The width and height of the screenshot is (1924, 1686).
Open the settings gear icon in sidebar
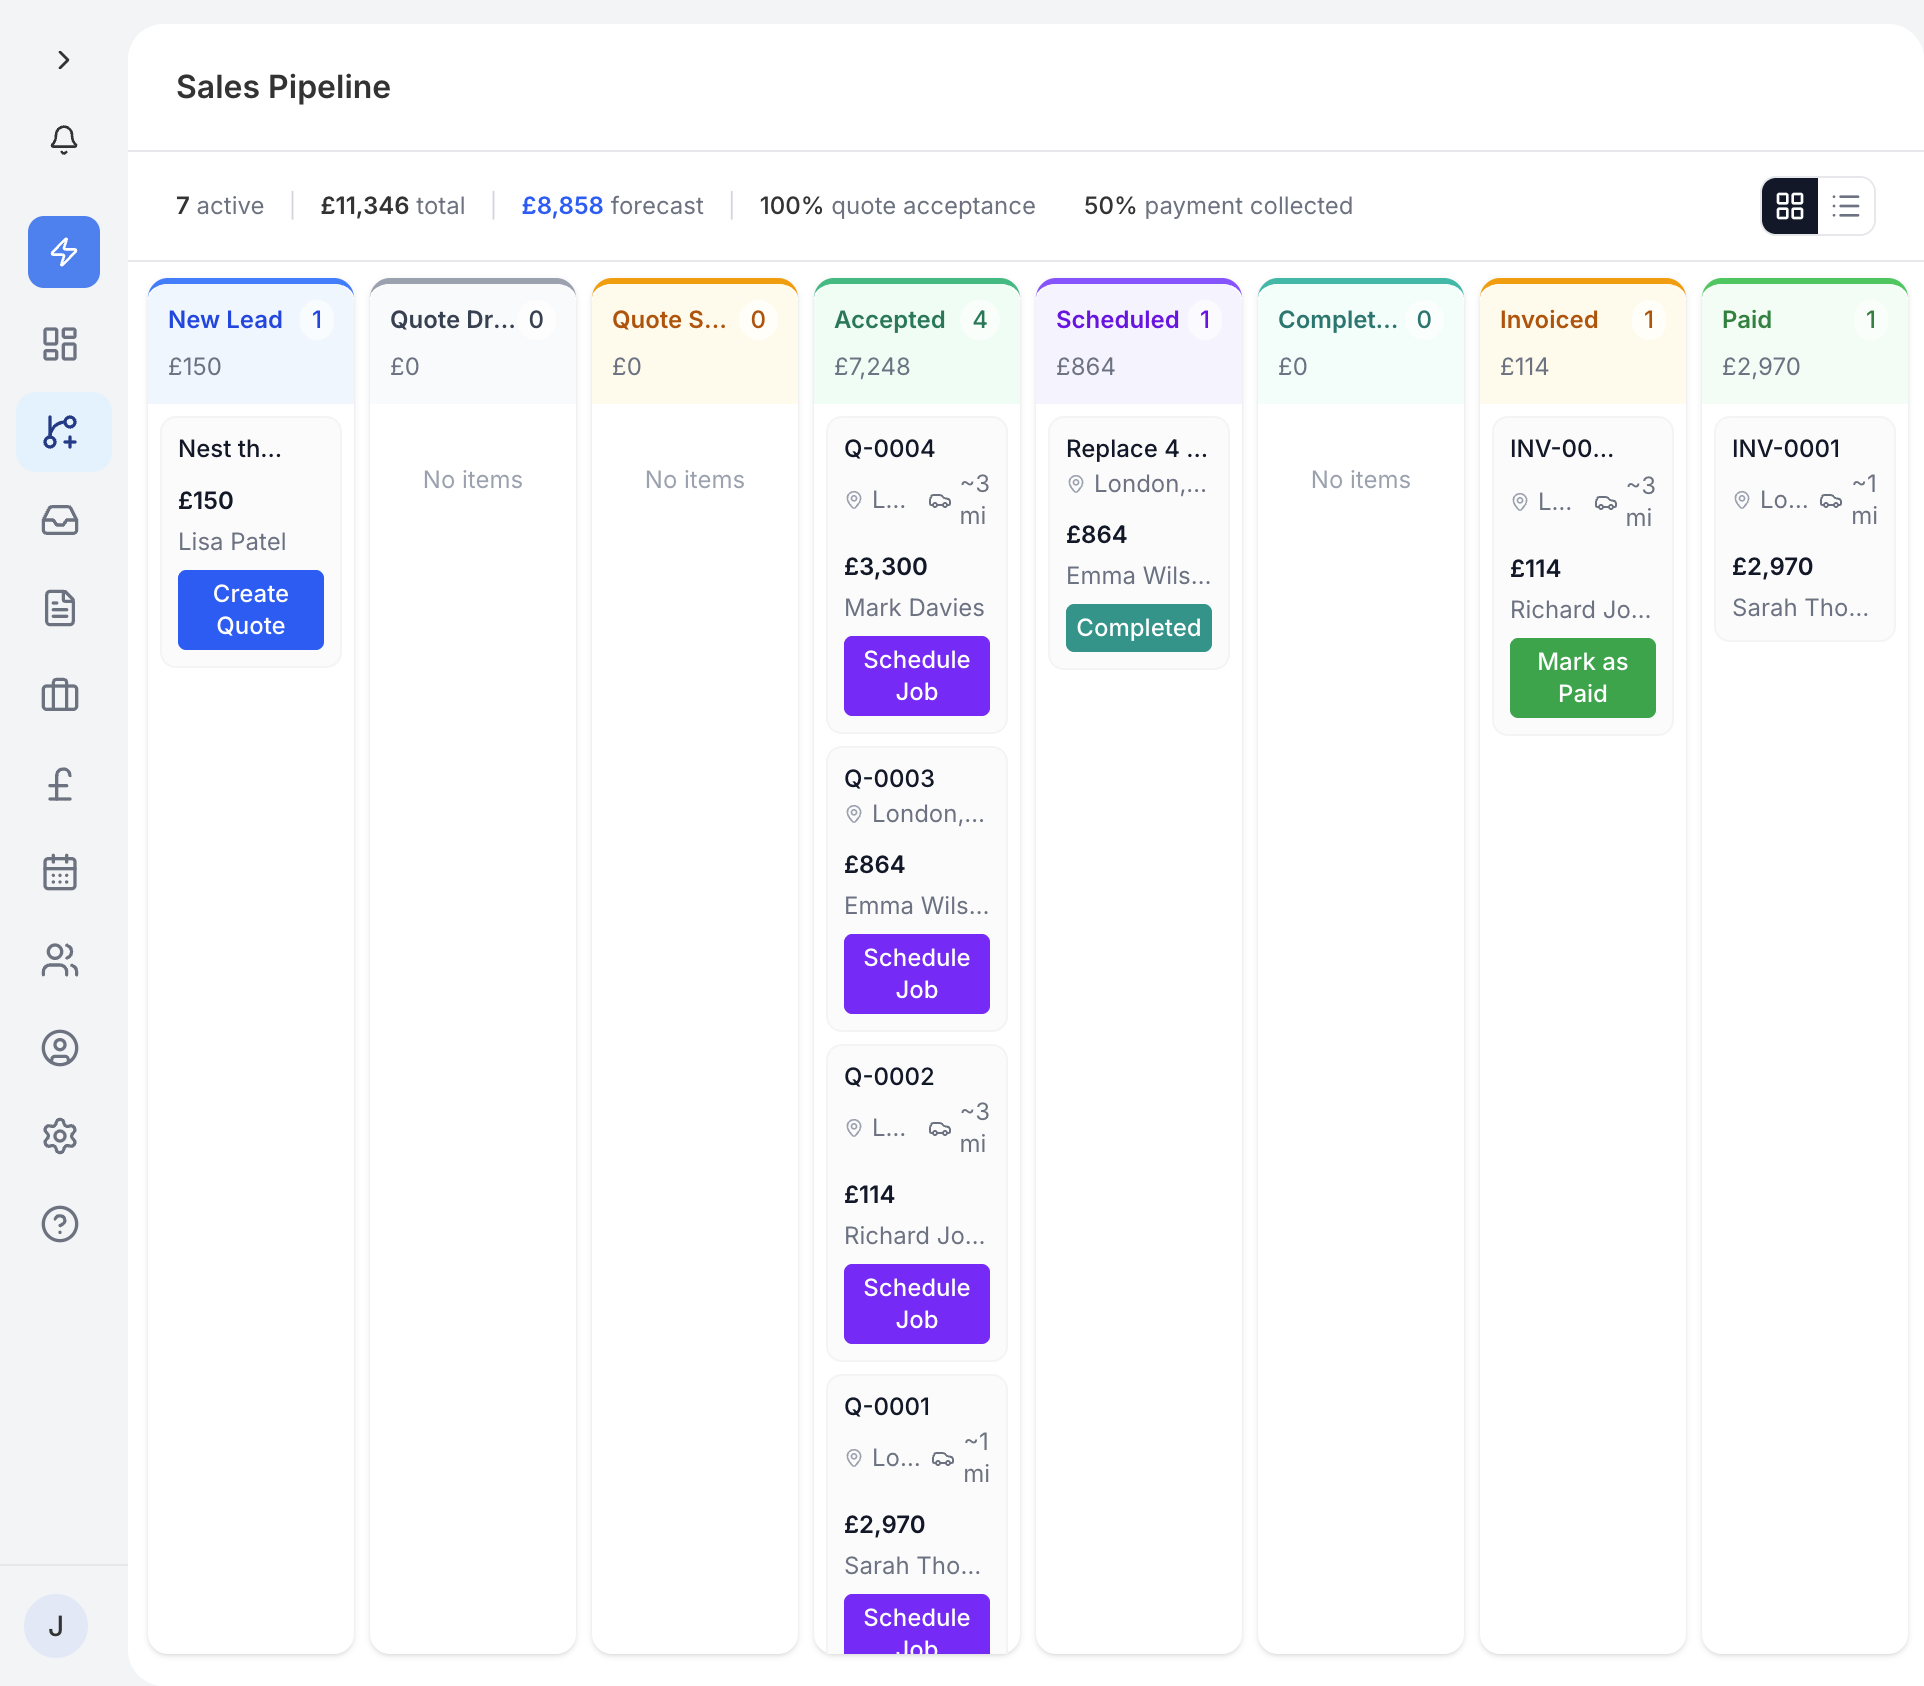point(60,1136)
